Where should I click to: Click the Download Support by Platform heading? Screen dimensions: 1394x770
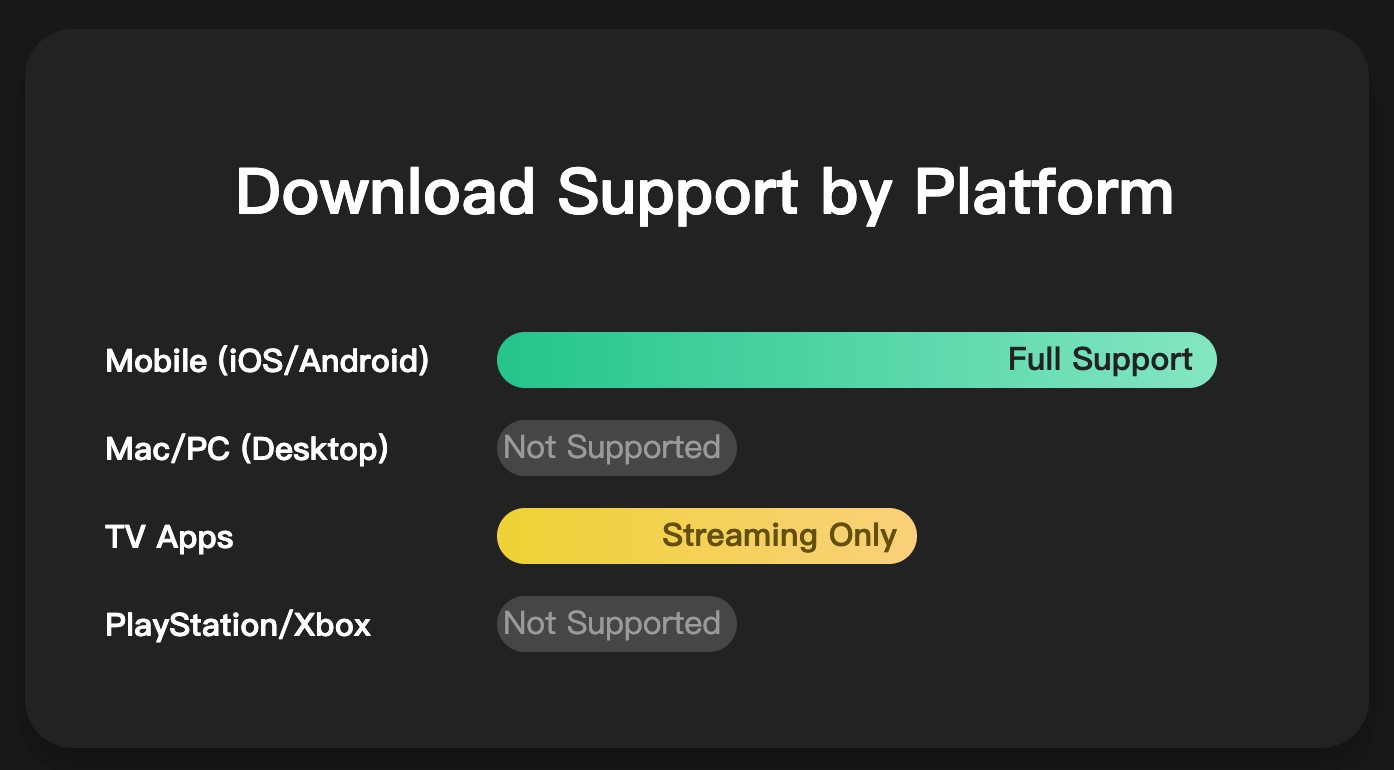(704, 191)
